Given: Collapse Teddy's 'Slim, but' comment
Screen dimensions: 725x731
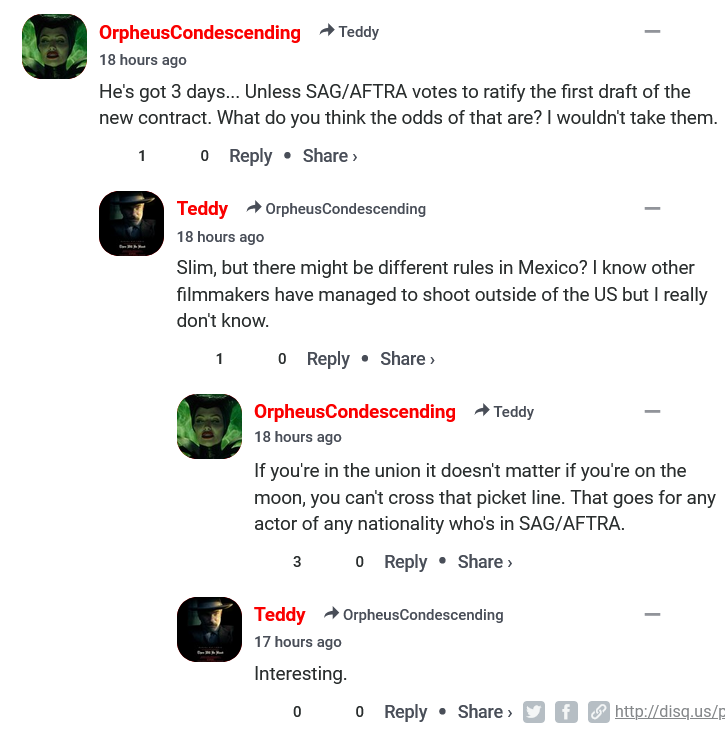Looking at the screenshot, I should pyautogui.click(x=652, y=209).
